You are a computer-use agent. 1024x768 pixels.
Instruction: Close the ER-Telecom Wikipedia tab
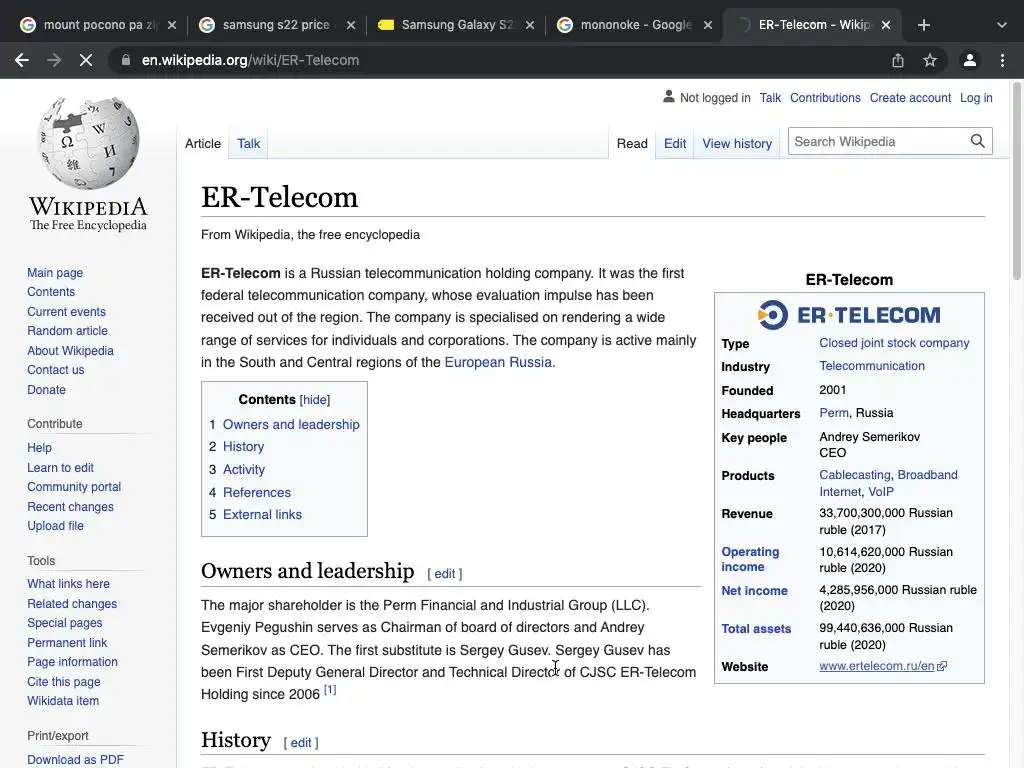tap(886, 25)
